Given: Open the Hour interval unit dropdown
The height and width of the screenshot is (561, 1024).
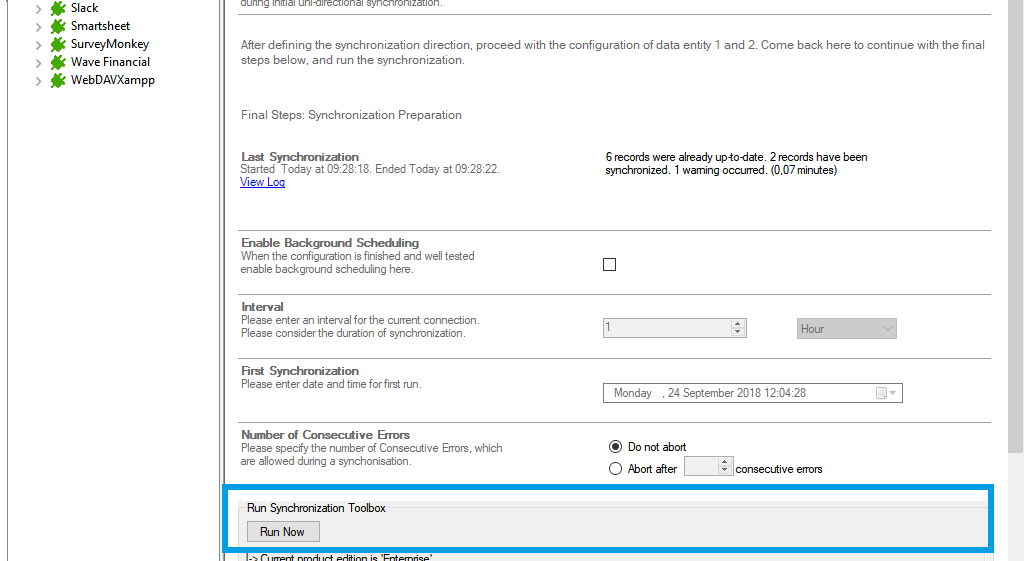Looking at the screenshot, I should coord(847,329).
